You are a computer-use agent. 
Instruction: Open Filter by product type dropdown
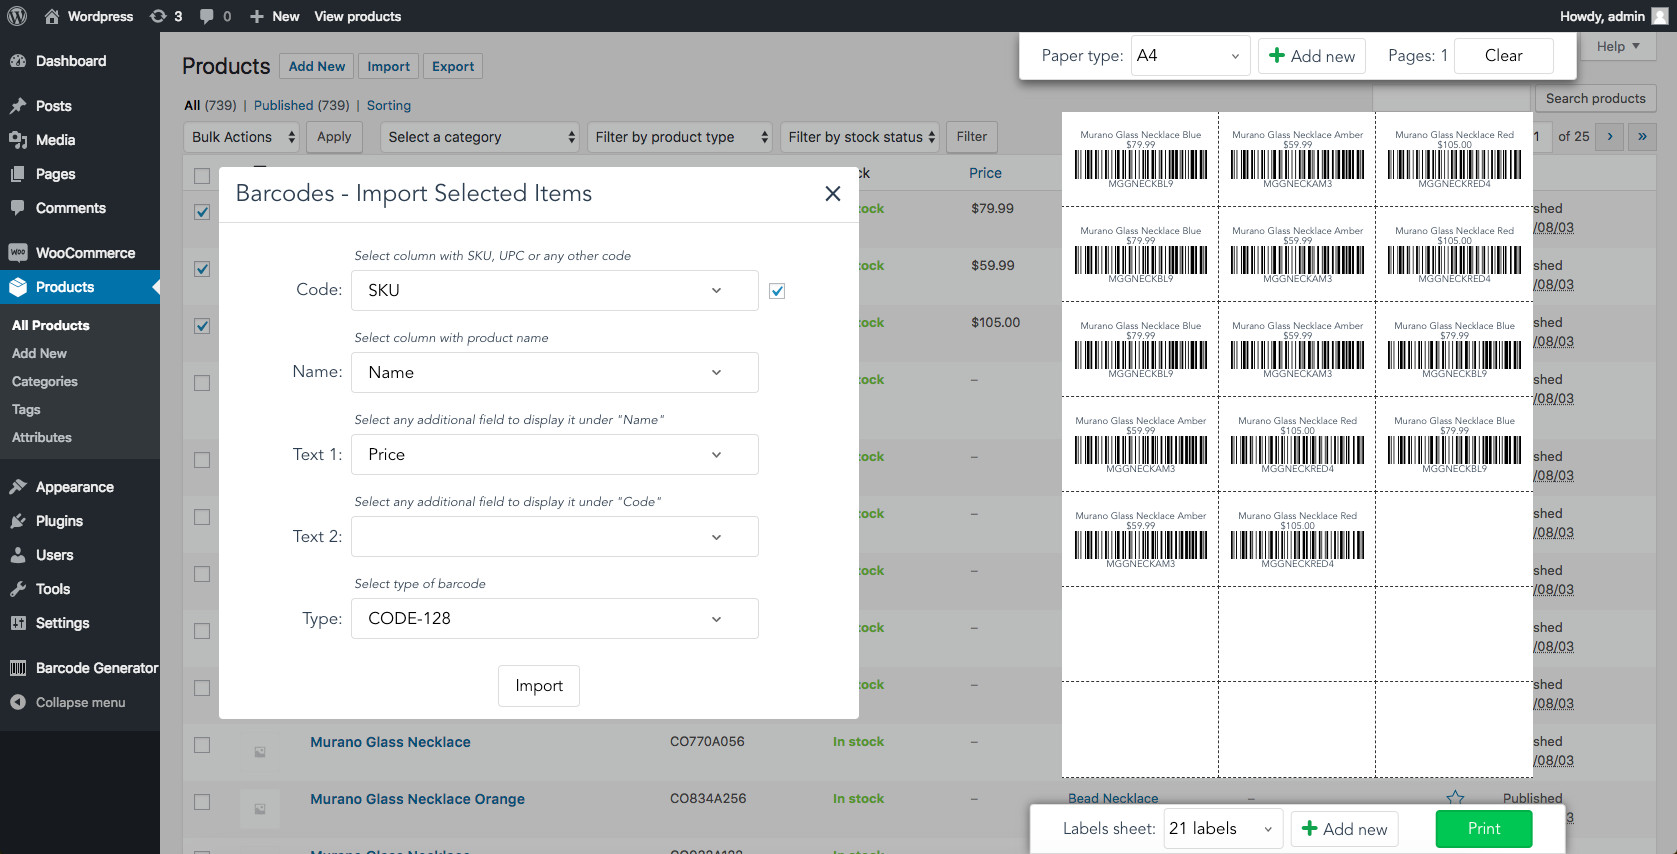(x=680, y=137)
